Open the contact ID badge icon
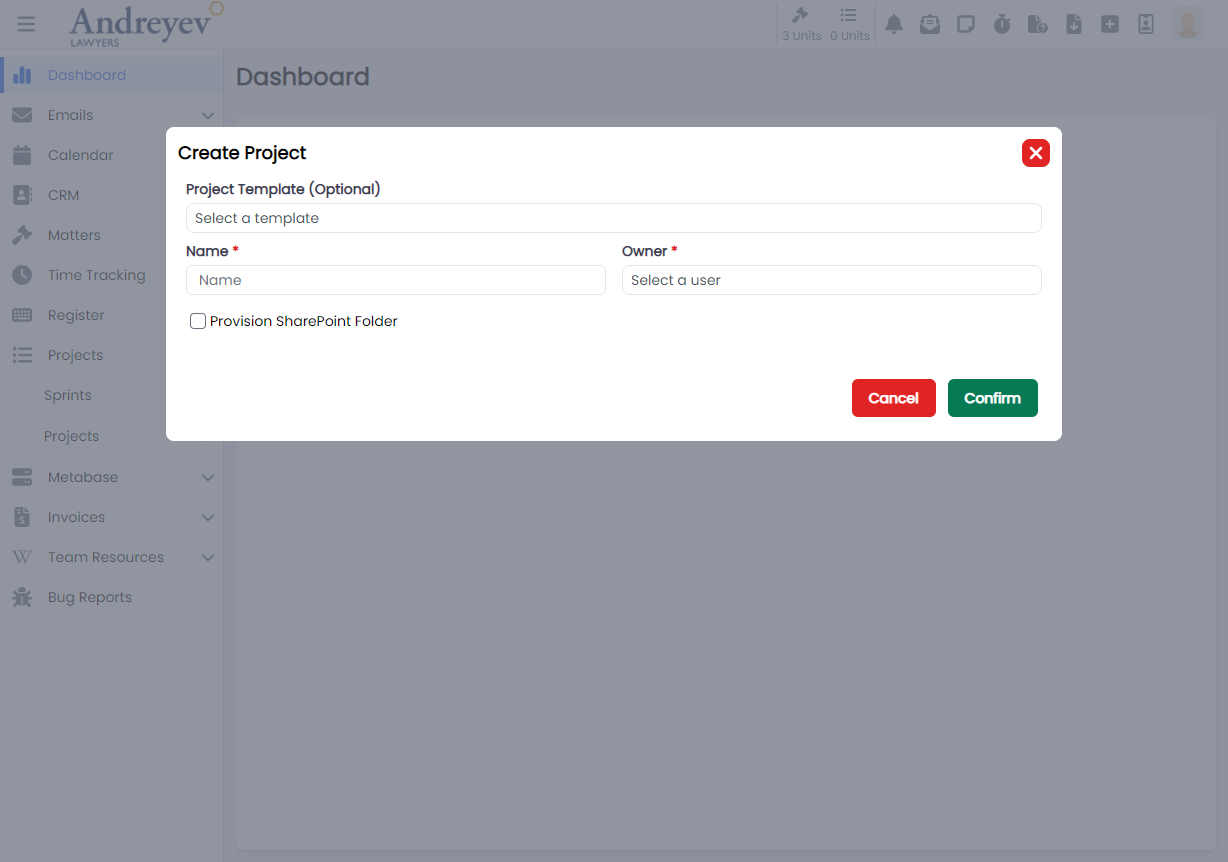This screenshot has width=1228, height=862. click(x=1146, y=24)
